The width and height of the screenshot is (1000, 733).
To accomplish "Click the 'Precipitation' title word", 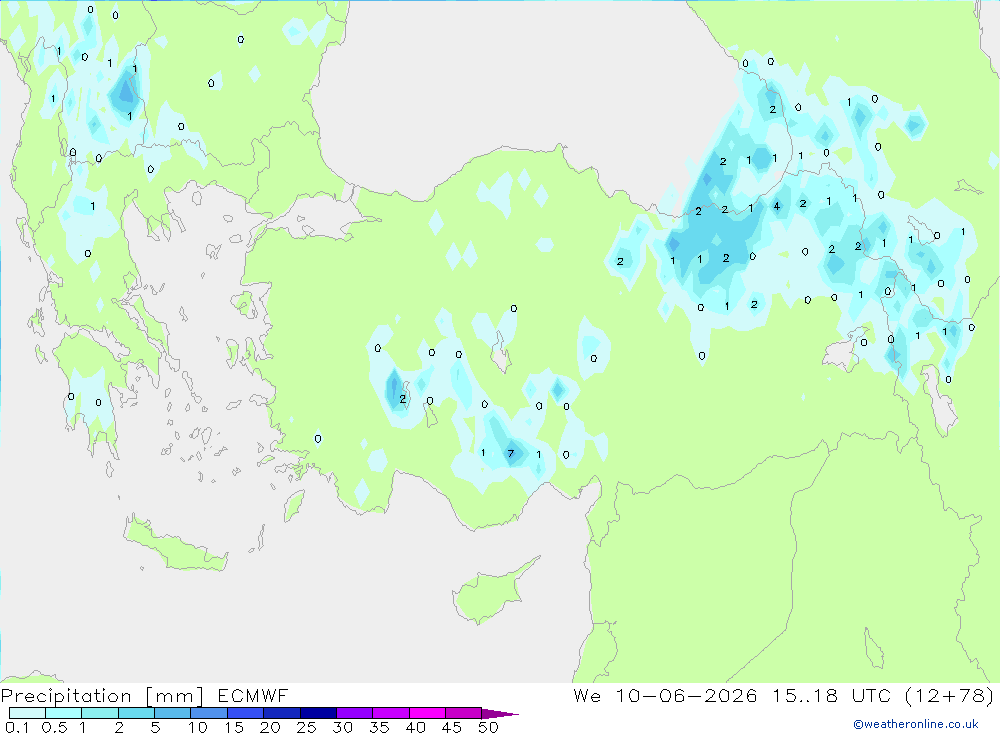I will tap(66, 696).
